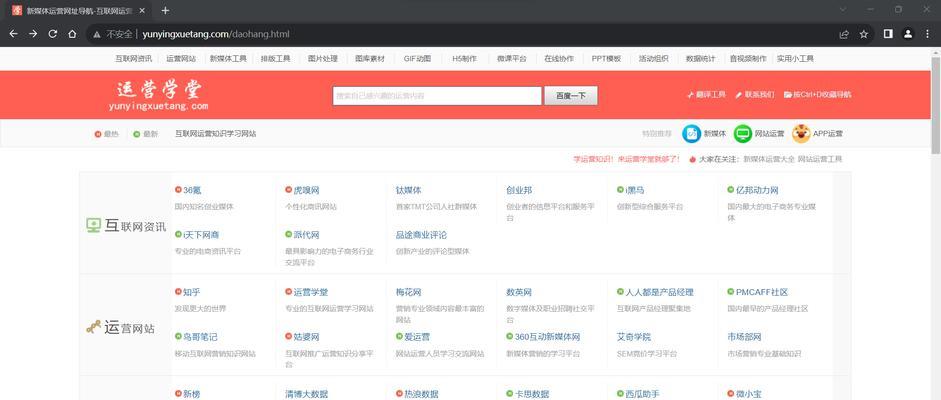Reload the page with the refresh icon

pyautogui.click(x=53, y=34)
